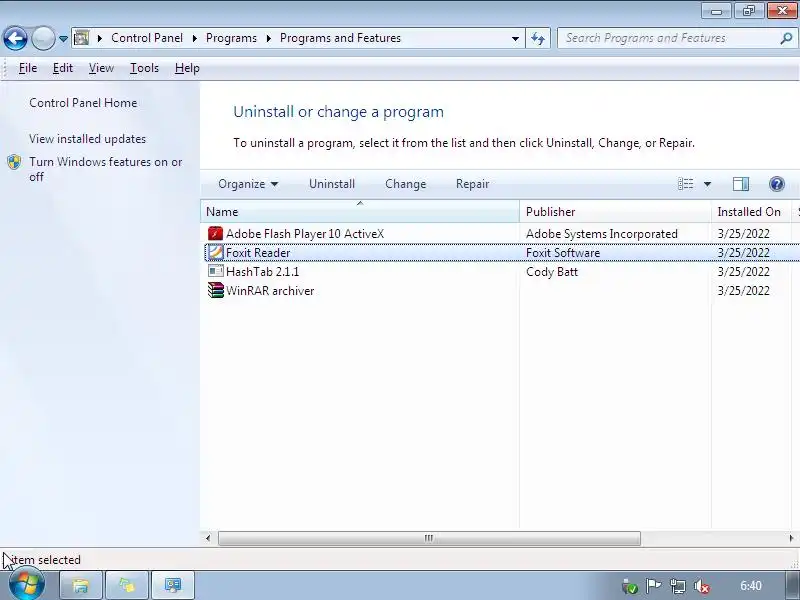This screenshot has width=800, height=600.
Task: Click the change view icon
Action: (685, 184)
